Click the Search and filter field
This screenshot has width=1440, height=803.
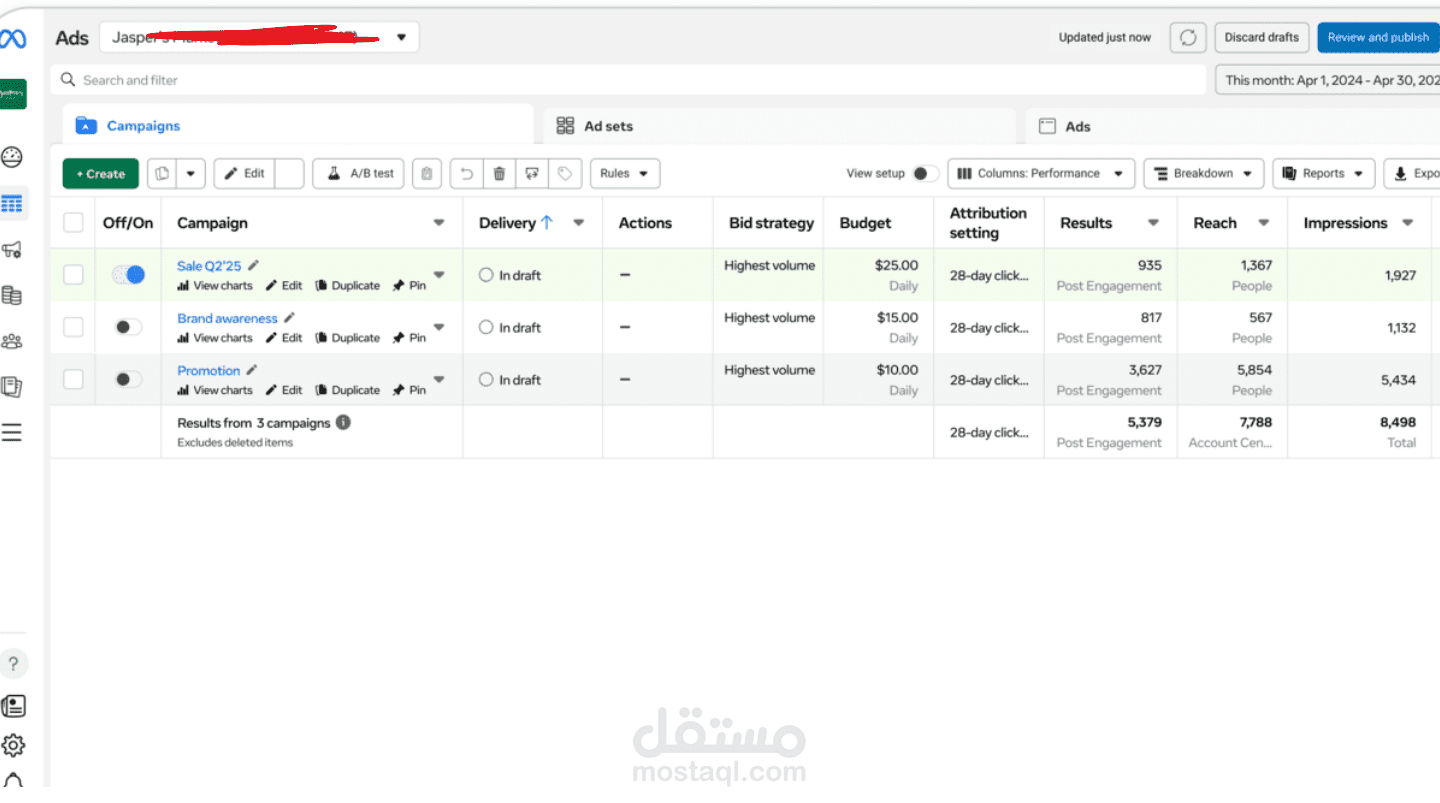point(629,80)
